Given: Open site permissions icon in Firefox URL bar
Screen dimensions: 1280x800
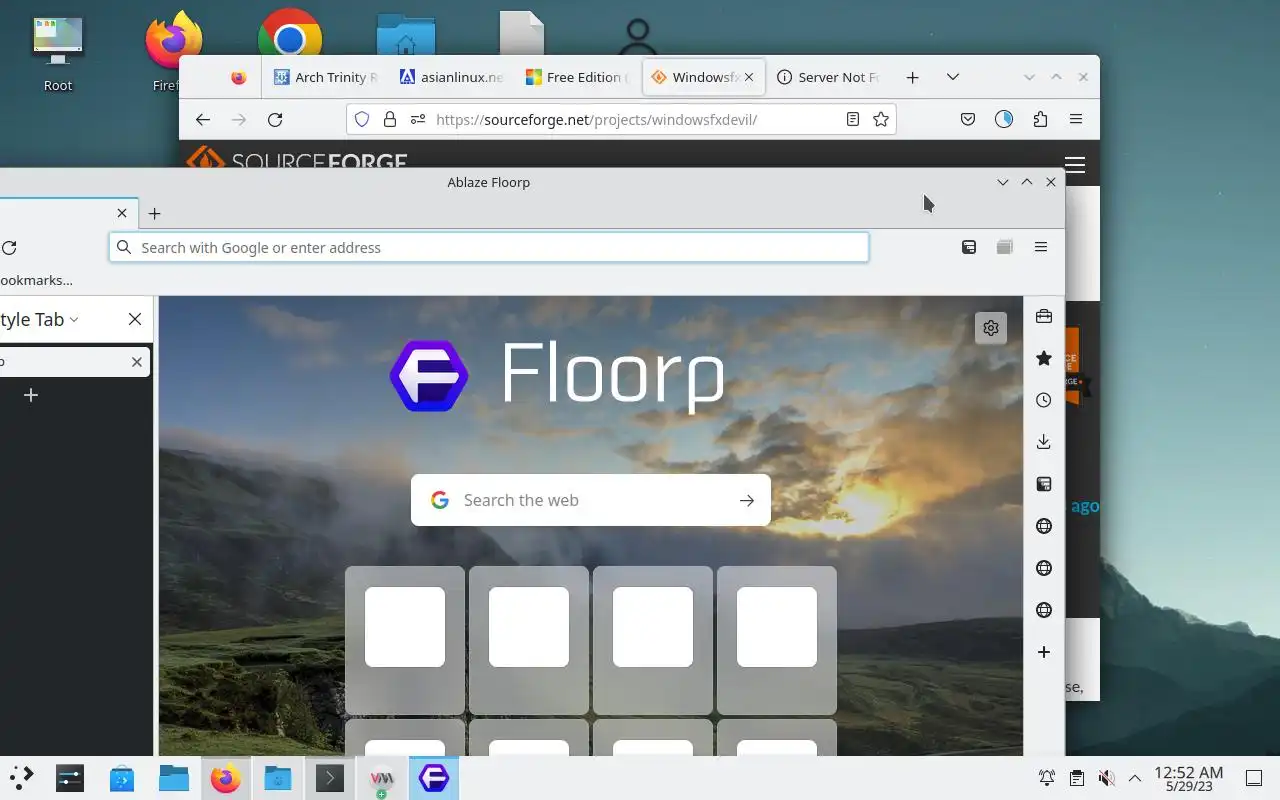Looking at the screenshot, I should coord(418,119).
